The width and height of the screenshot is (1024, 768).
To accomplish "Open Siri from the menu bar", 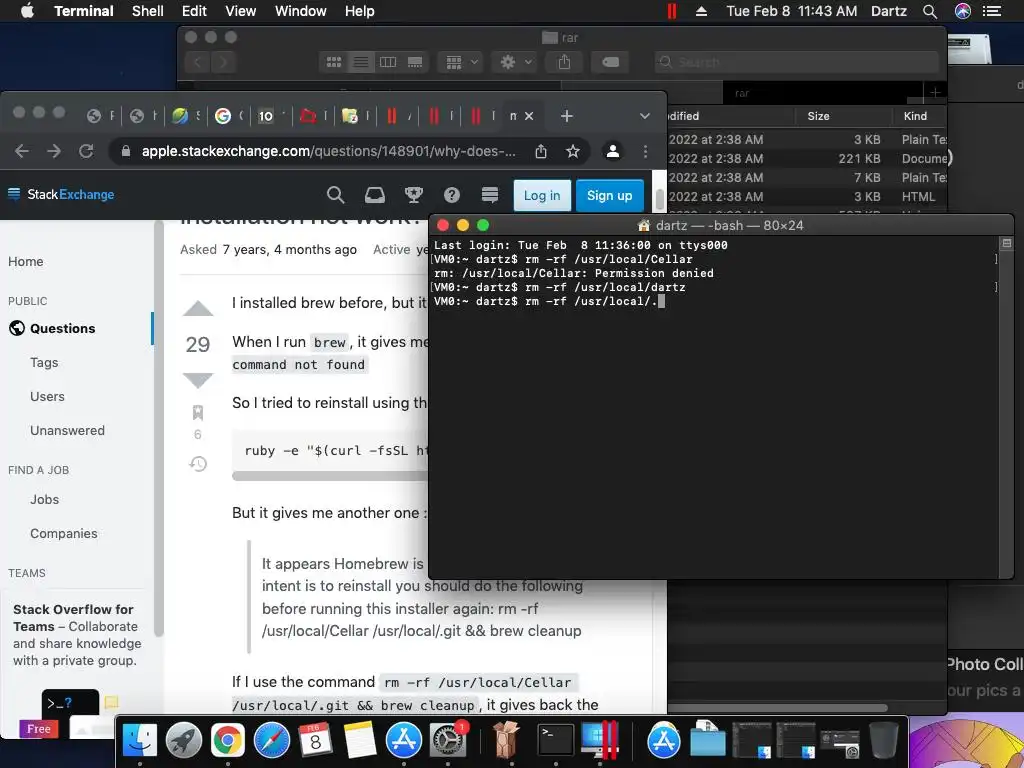I will tap(963, 11).
